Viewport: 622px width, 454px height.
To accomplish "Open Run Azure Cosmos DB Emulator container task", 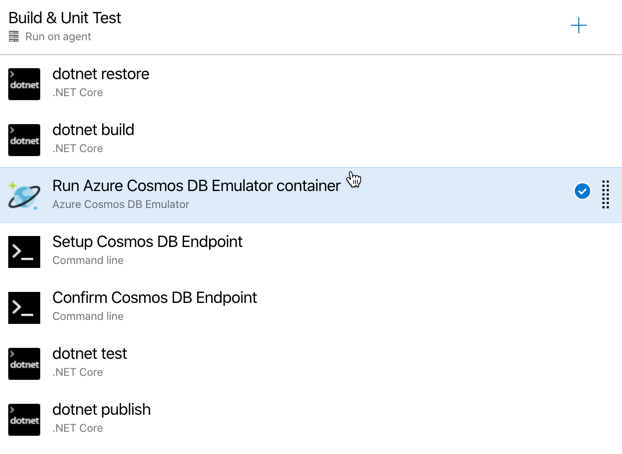I will pyautogui.click(x=311, y=195).
